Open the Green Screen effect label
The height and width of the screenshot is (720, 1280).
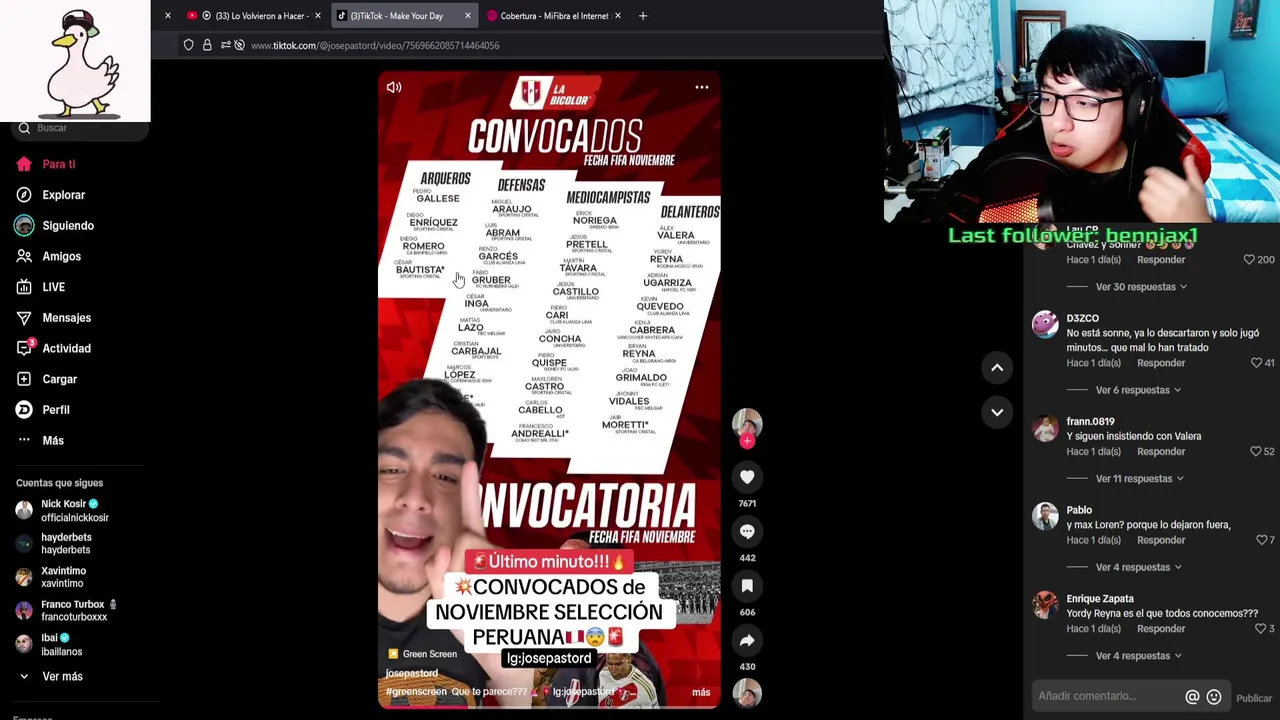pos(422,654)
